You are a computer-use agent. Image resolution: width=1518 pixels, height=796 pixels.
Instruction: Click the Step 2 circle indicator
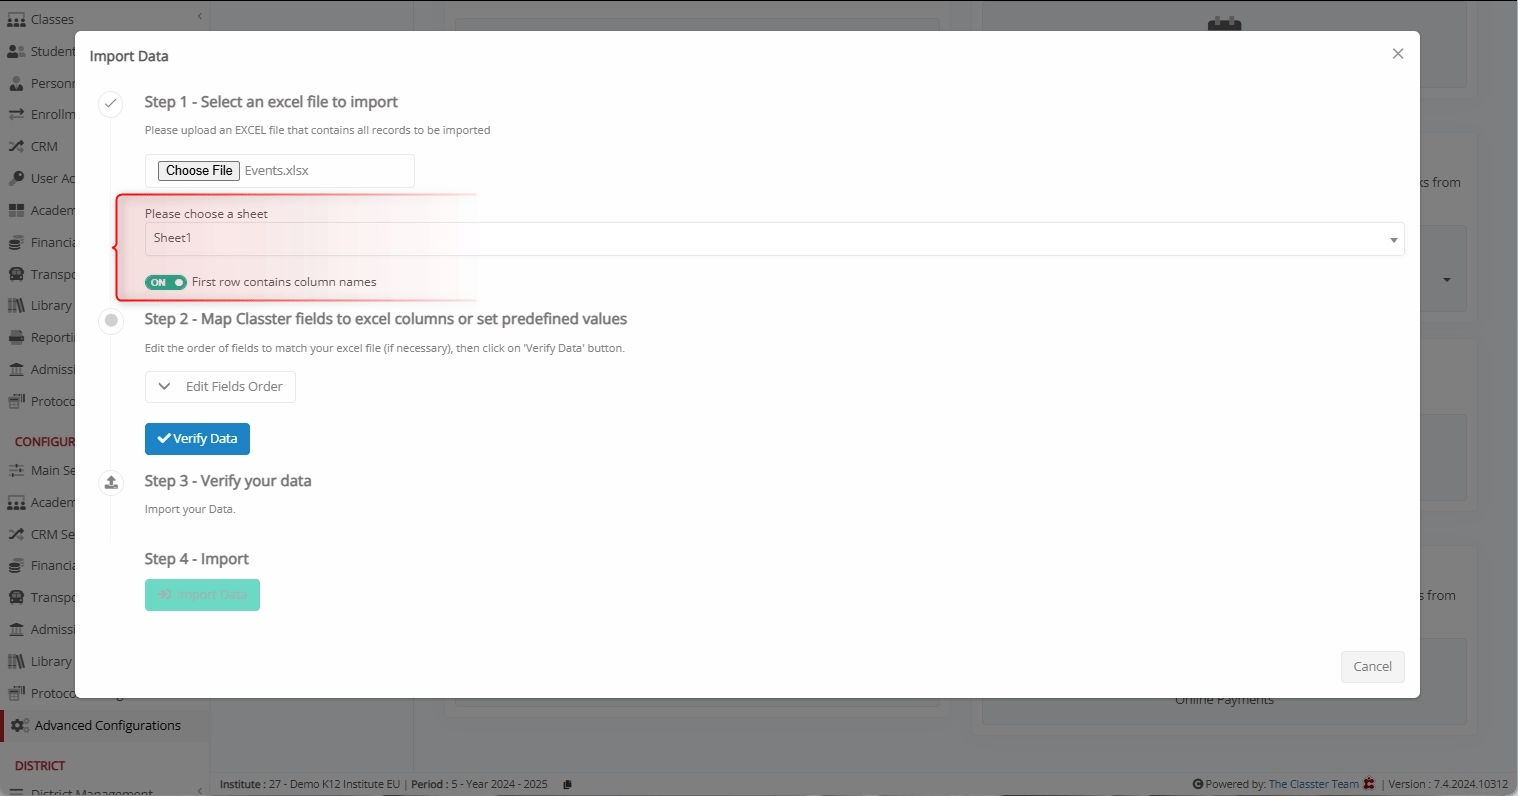pyautogui.click(x=111, y=320)
